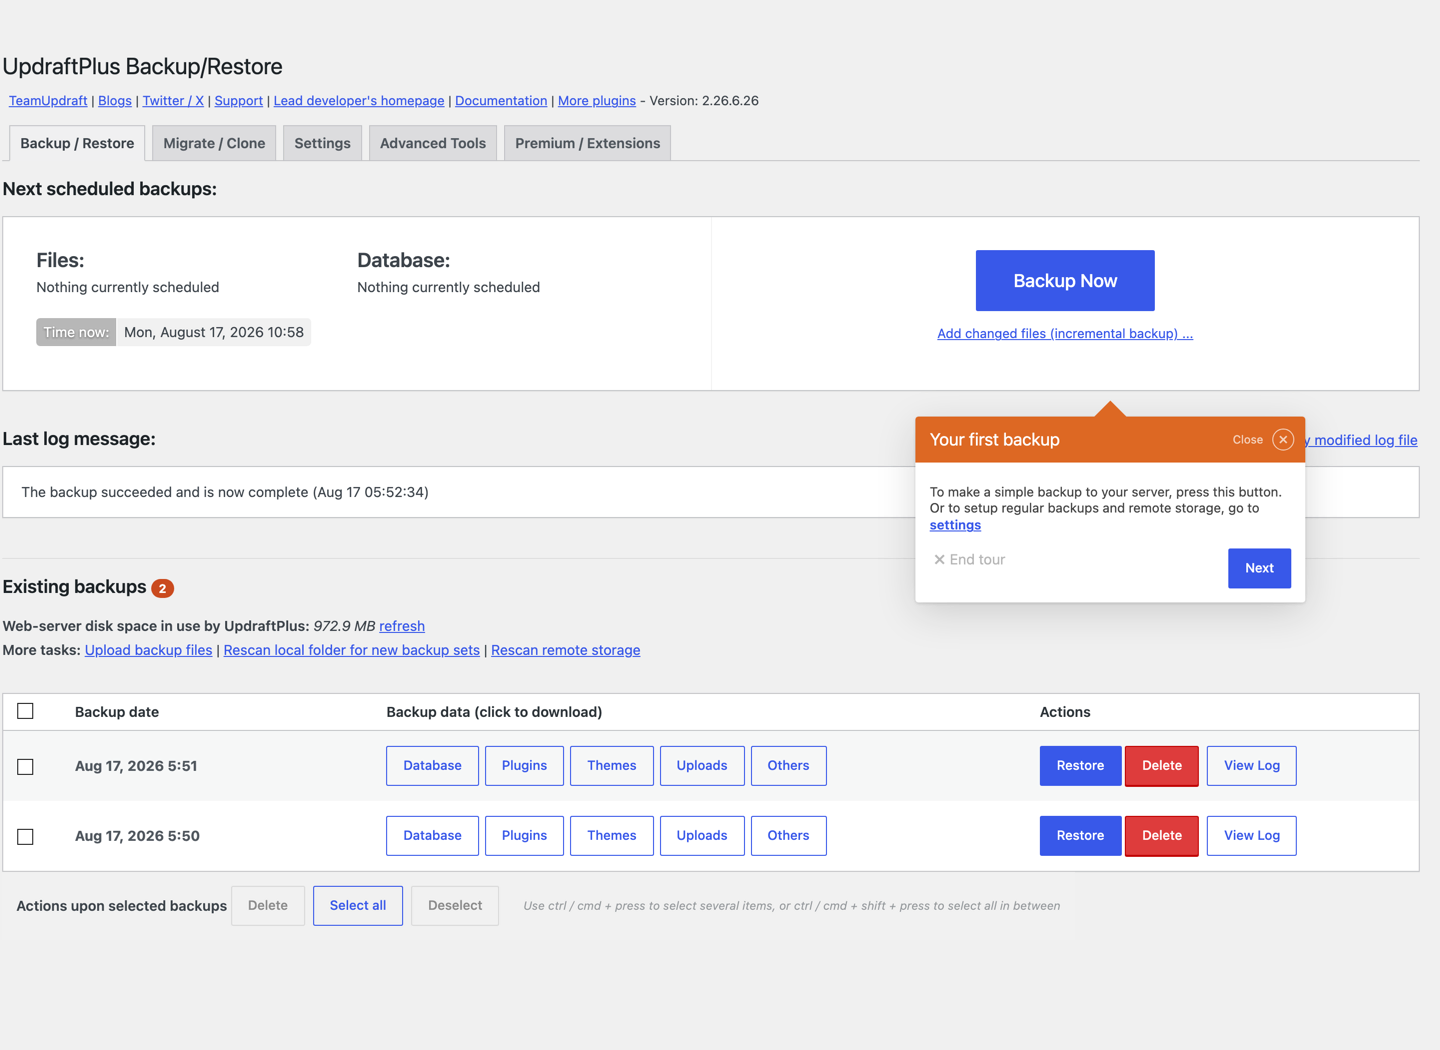Download Plugins from 5:51 backup
Viewport: 1440px width, 1050px height.
(524, 766)
